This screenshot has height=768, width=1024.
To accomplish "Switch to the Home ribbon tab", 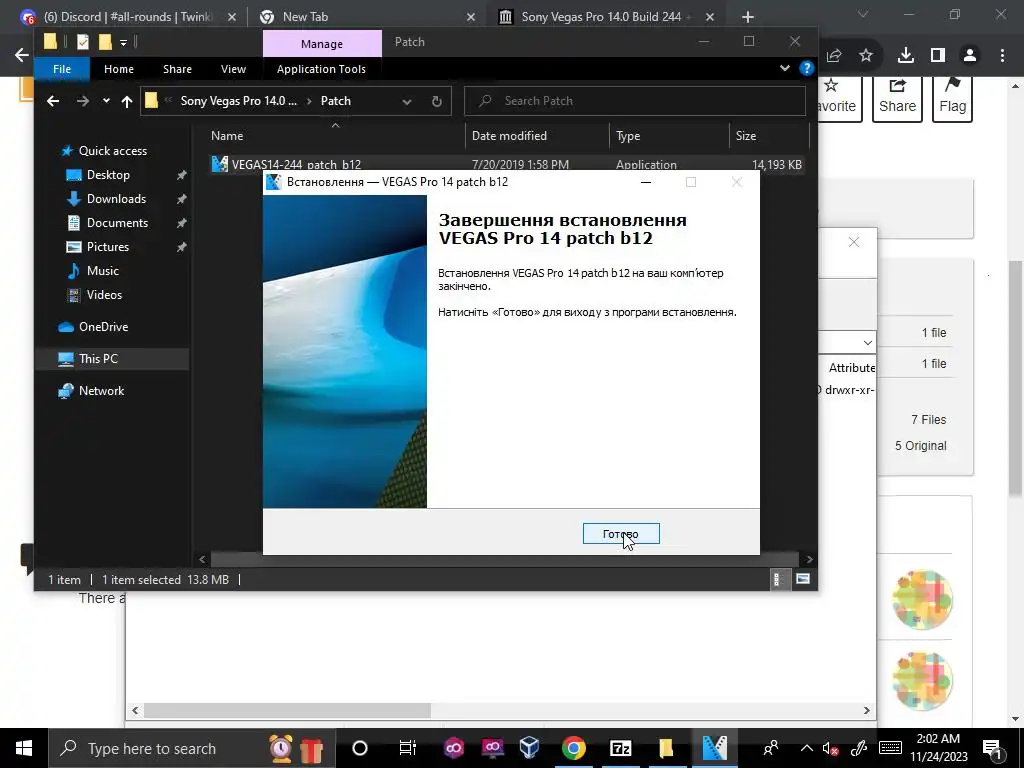I will coord(119,69).
